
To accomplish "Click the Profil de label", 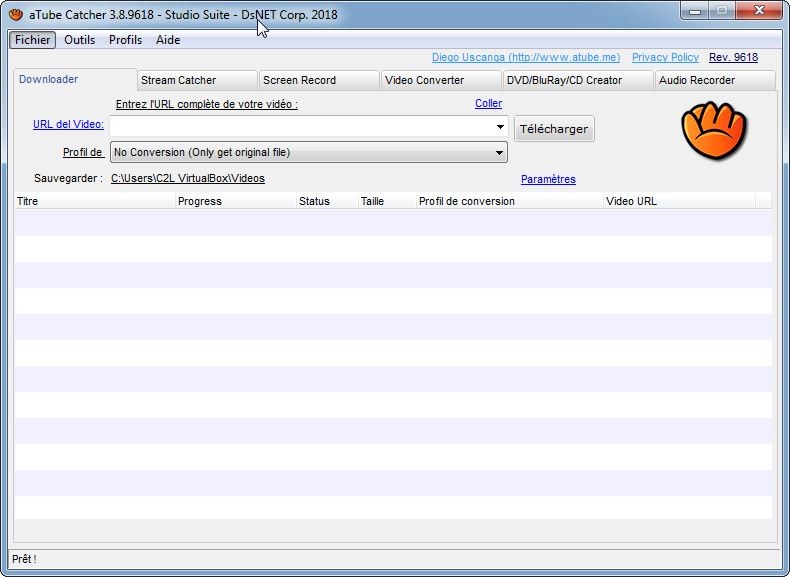I will click(x=83, y=152).
